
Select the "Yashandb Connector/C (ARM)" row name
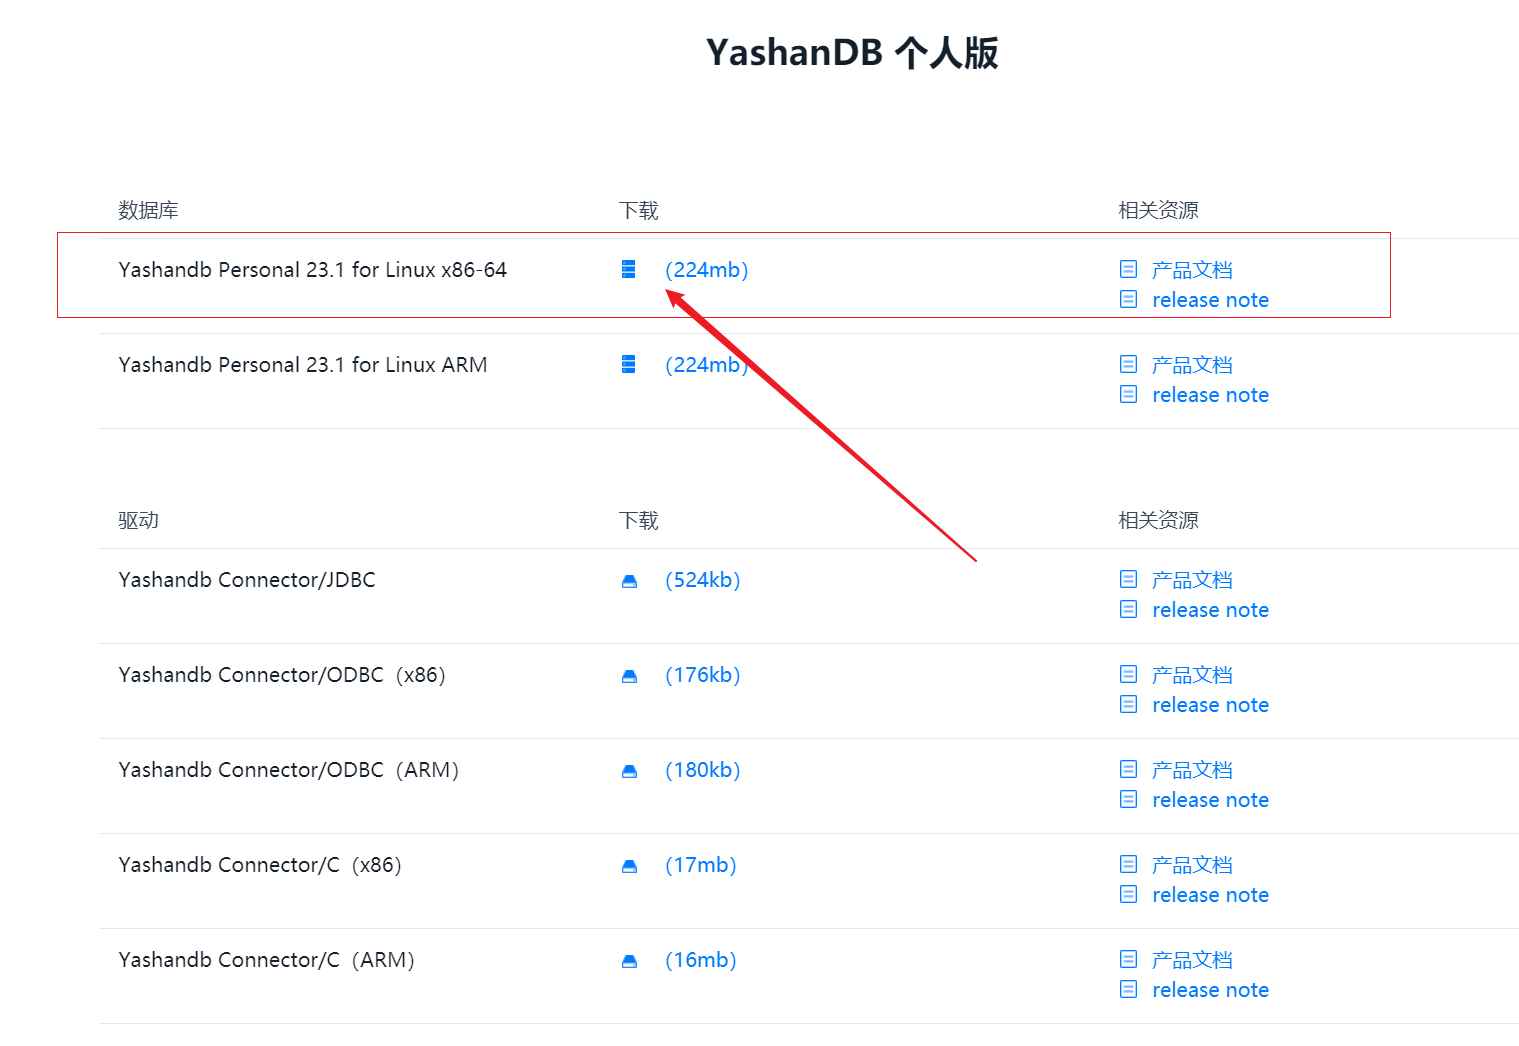[267, 960]
